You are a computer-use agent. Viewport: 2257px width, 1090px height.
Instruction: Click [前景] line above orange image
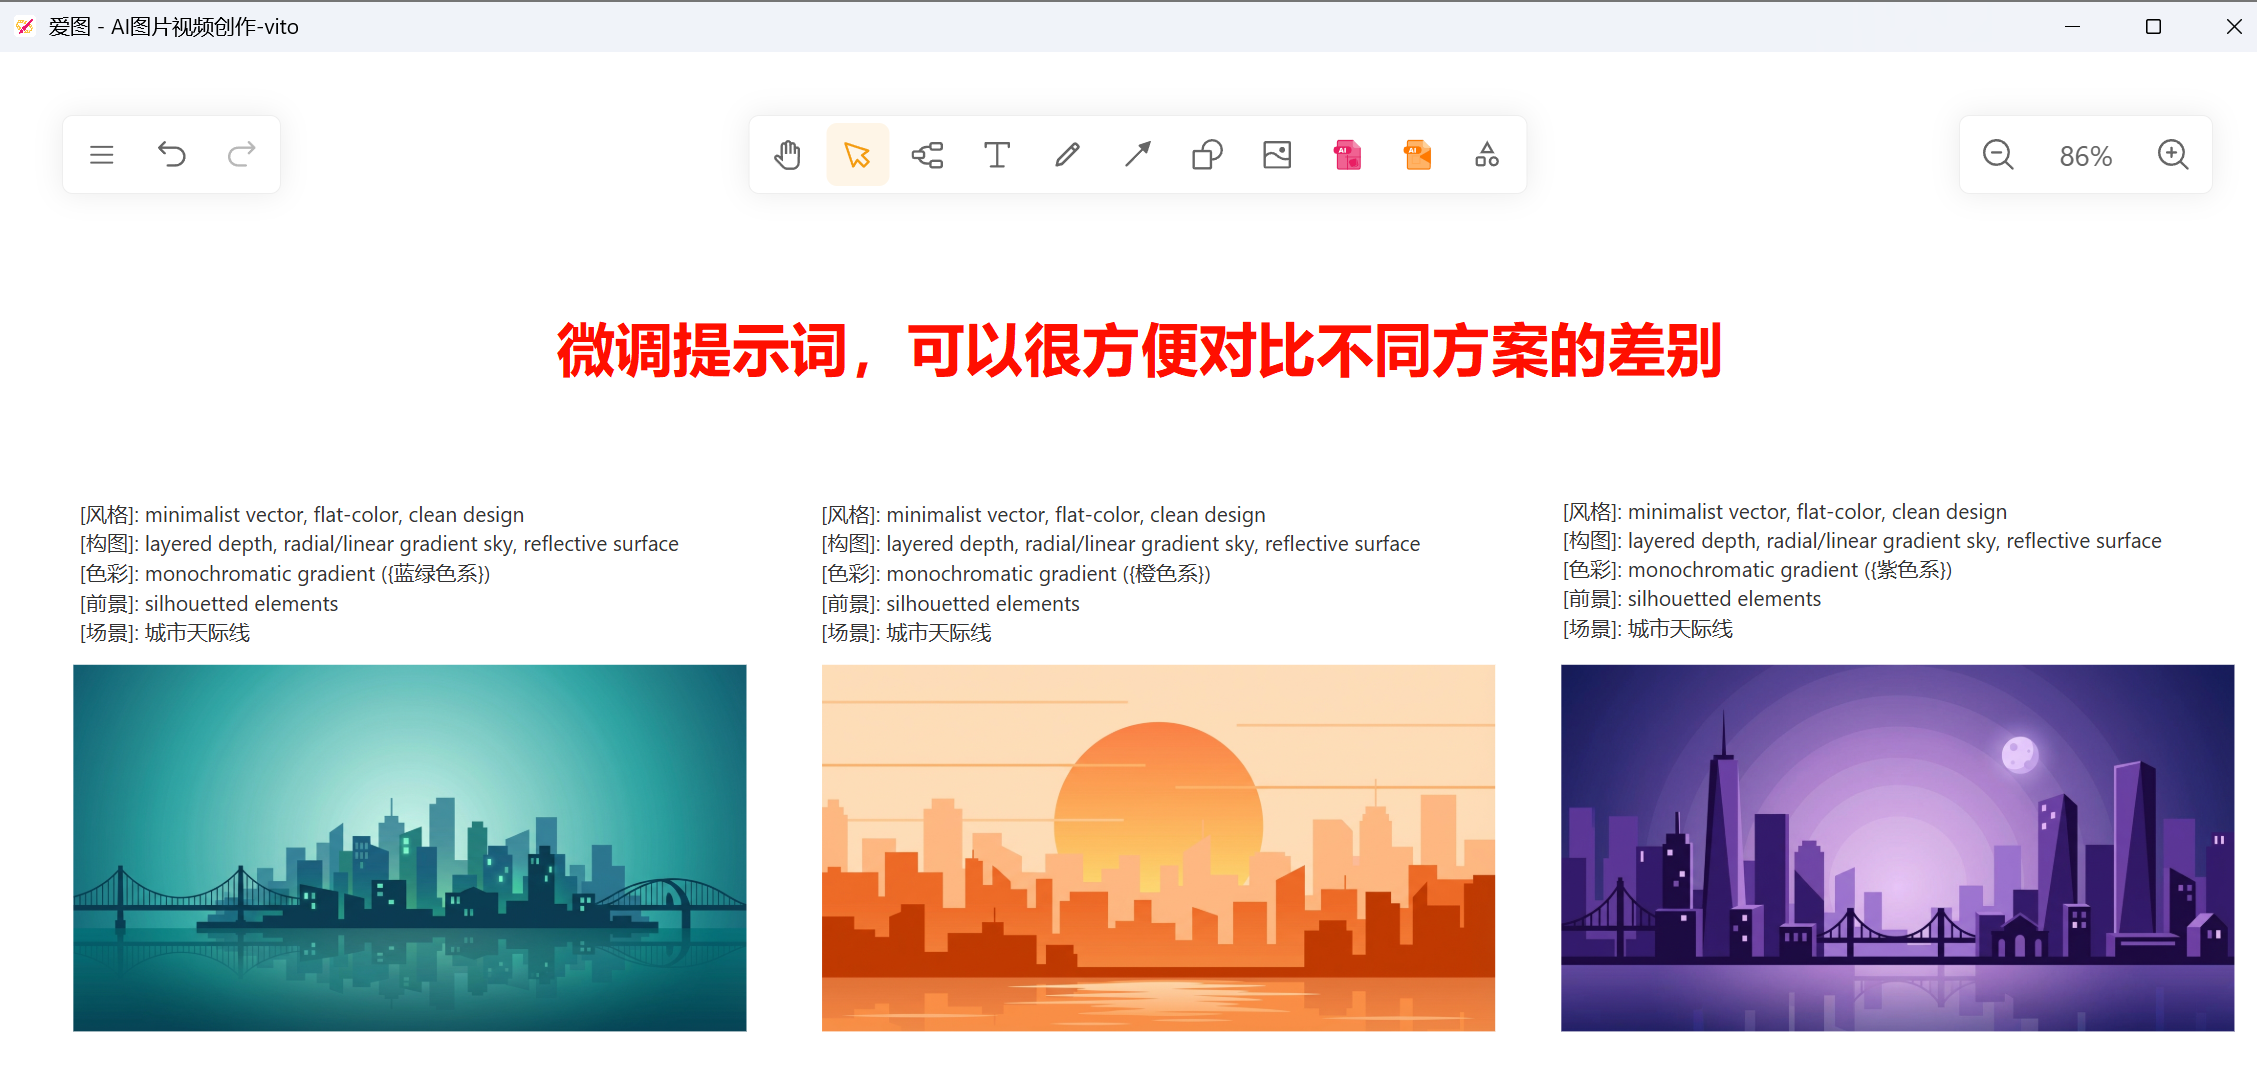[951, 604]
